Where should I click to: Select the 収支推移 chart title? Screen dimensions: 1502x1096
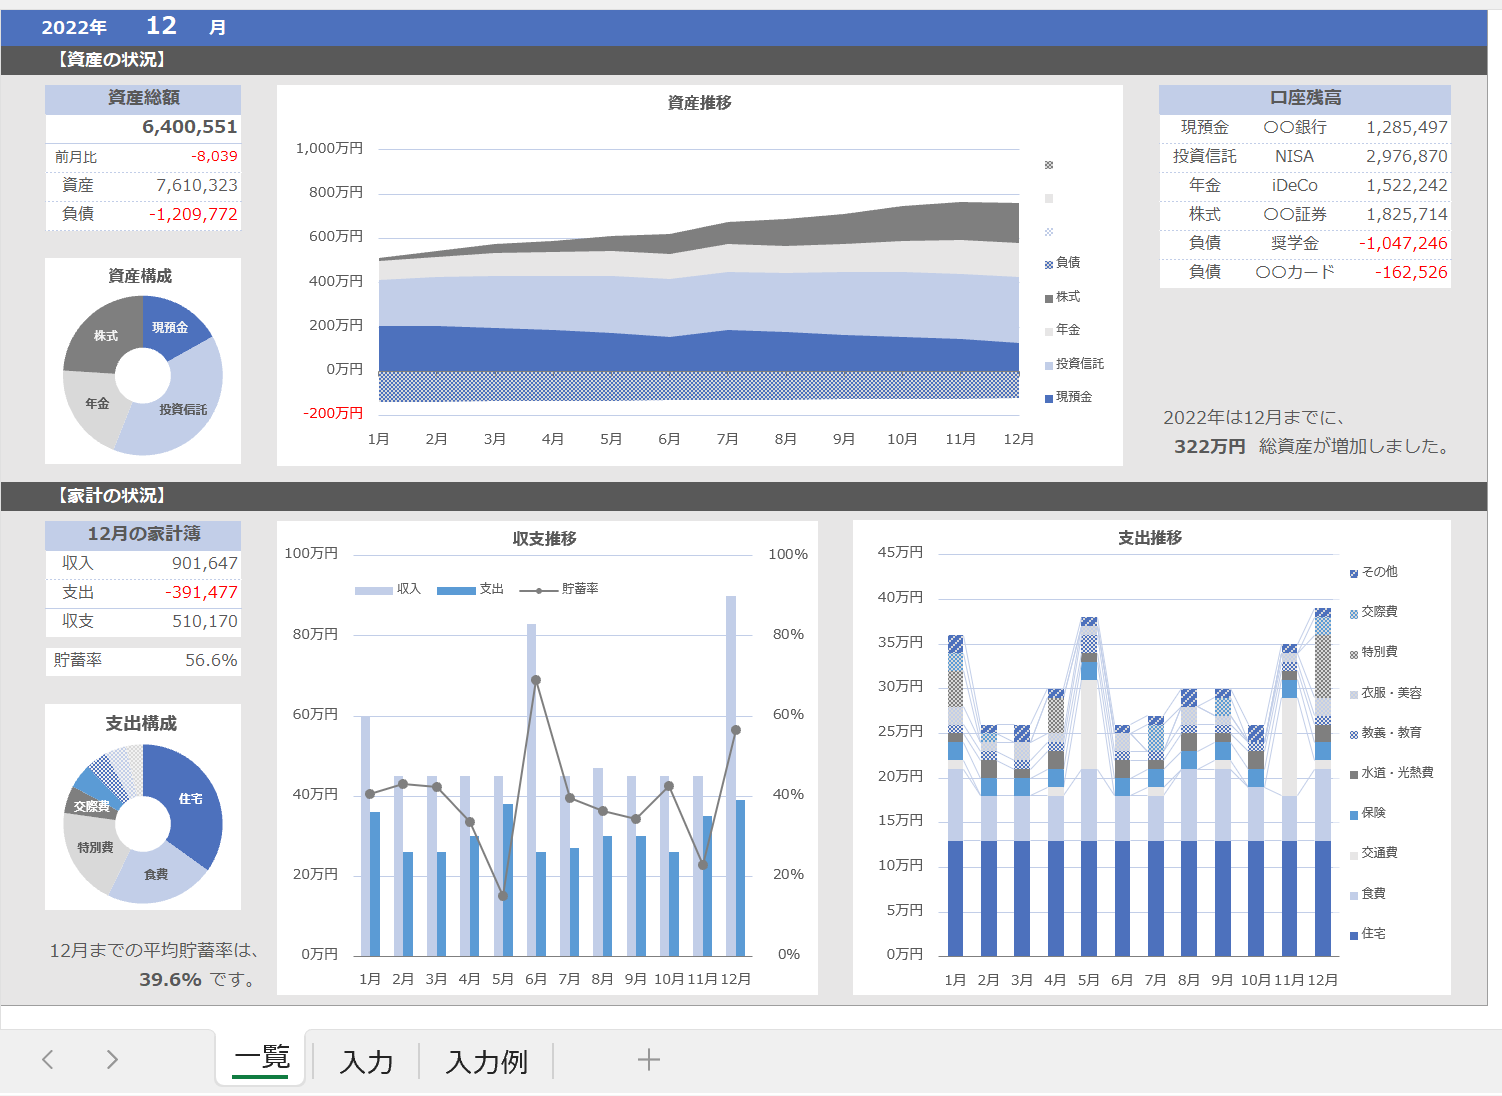pos(545,539)
